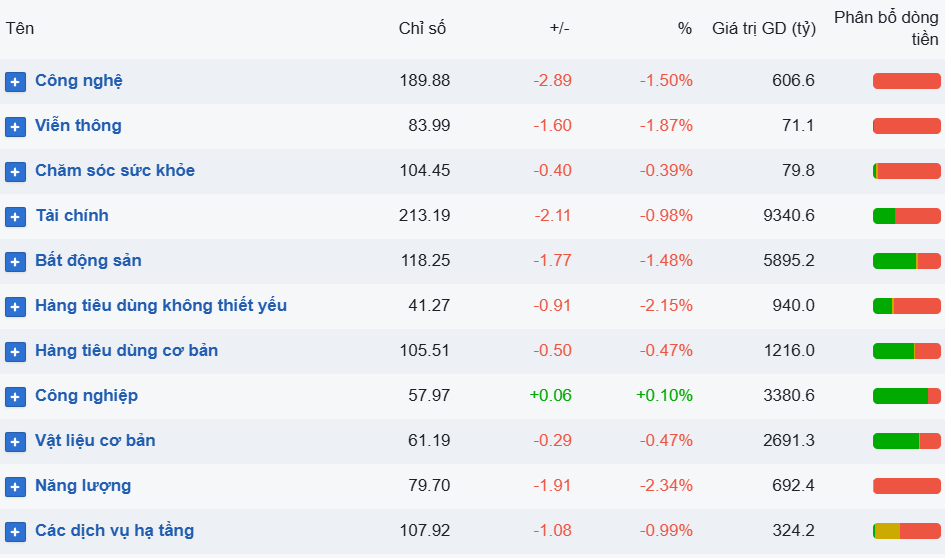Expand the Vật liệu cơ bản row

(15, 442)
